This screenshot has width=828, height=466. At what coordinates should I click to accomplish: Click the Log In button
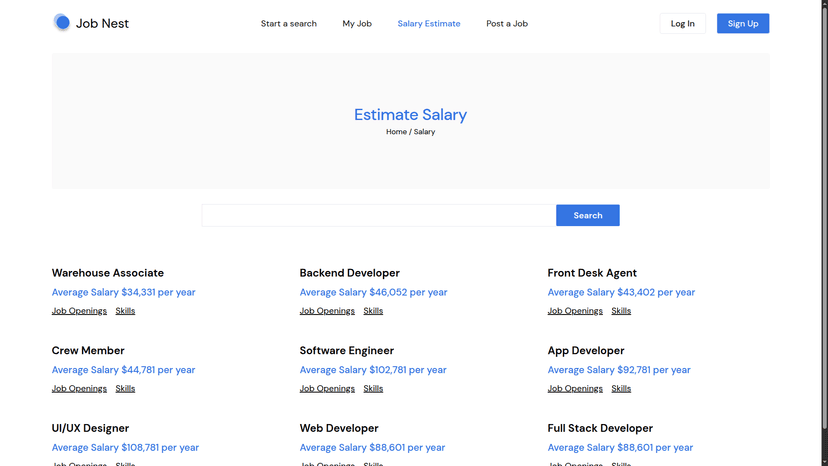tap(682, 23)
